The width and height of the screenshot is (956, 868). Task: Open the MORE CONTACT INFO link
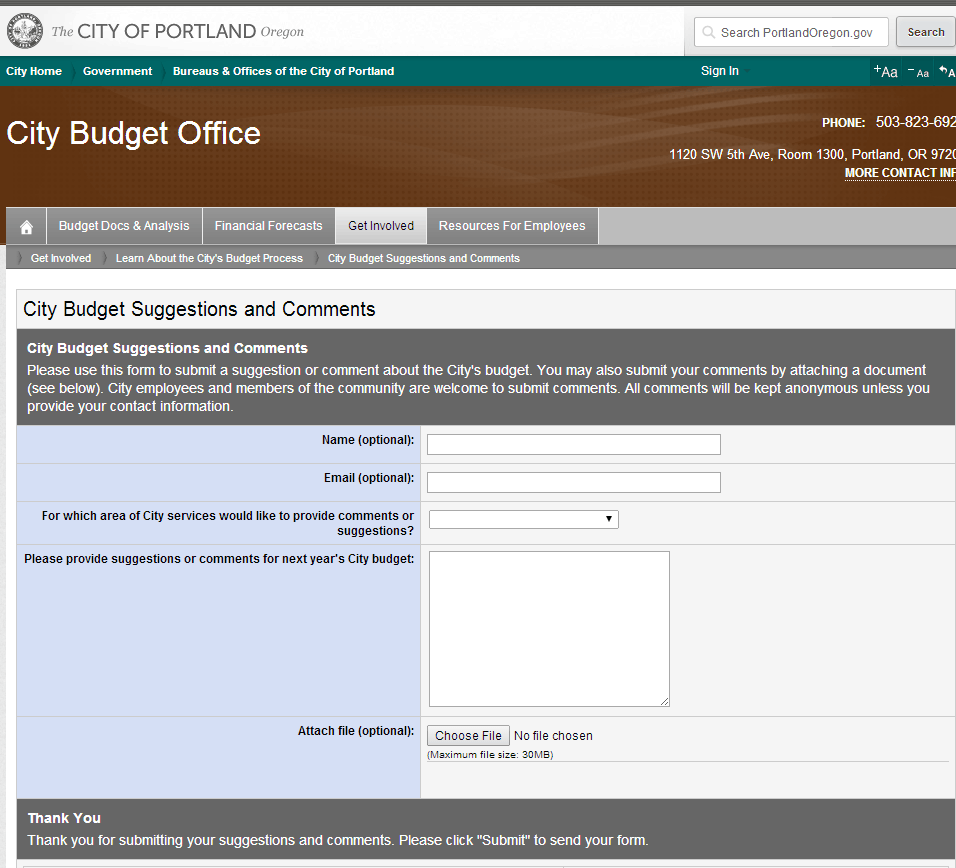[x=900, y=173]
